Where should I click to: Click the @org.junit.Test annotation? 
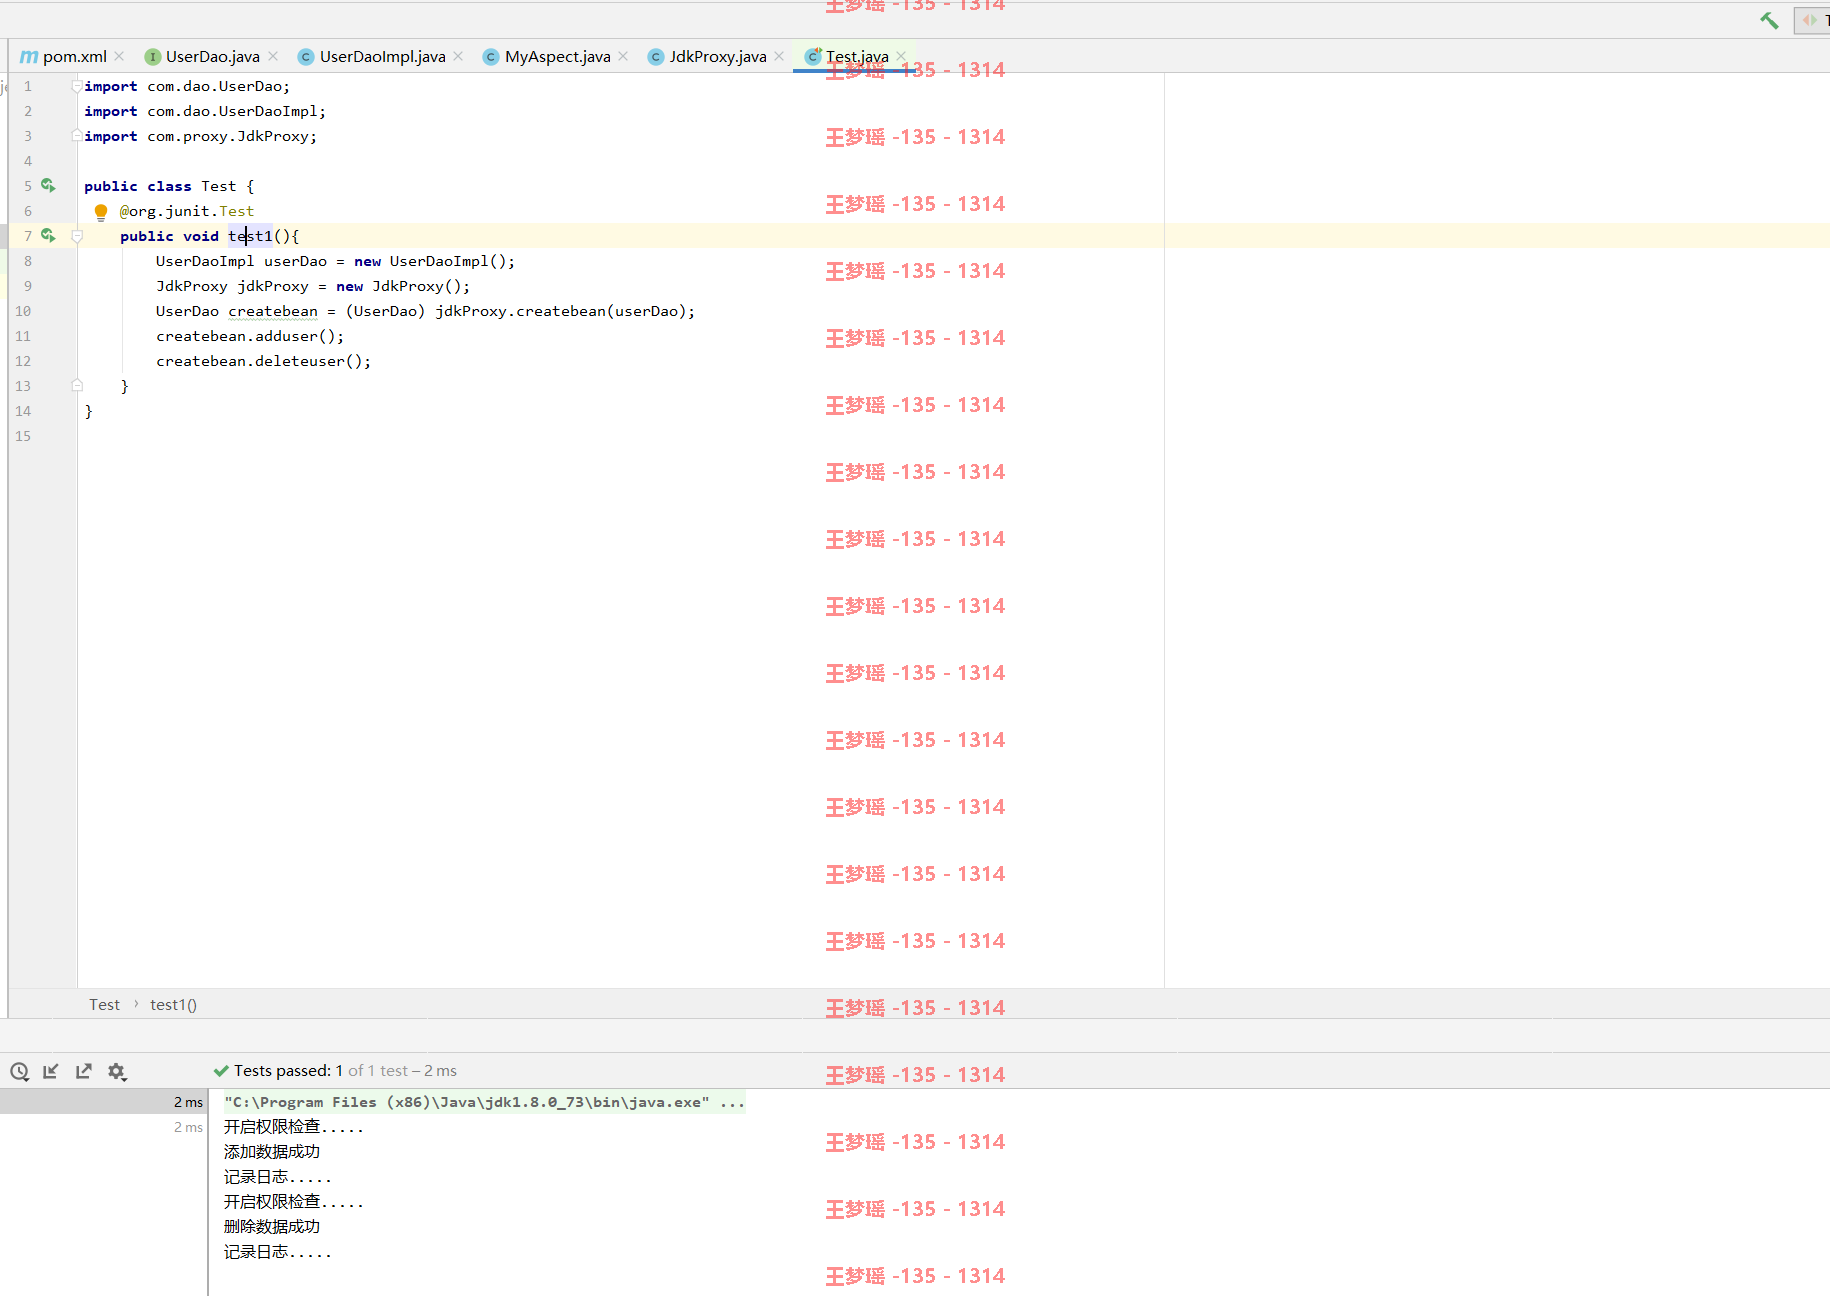tap(187, 211)
